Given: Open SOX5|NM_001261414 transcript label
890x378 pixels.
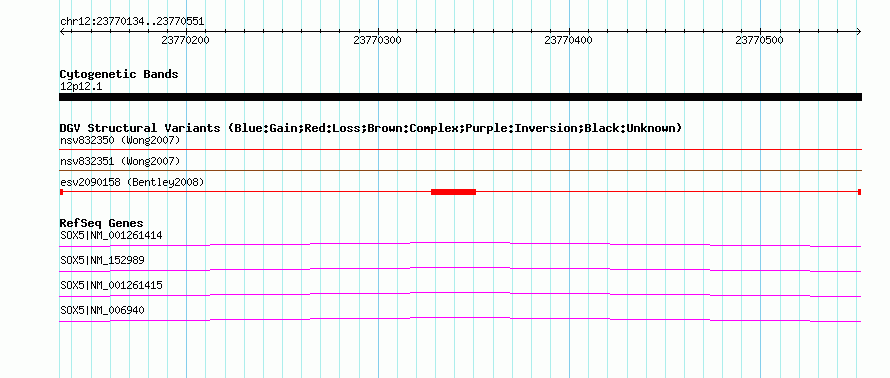Looking at the screenshot, I should point(111,236).
